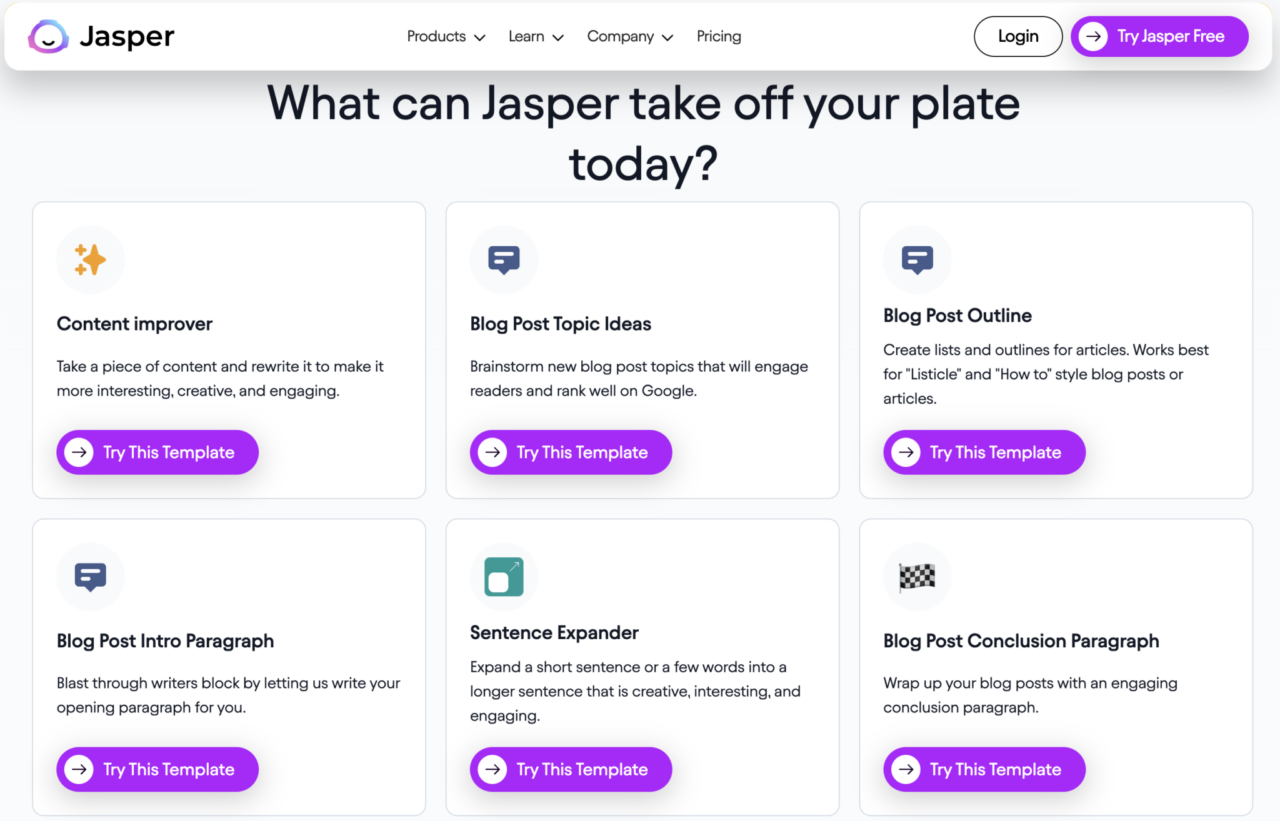Click the Jasper logo icon
Screen dimensions: 1280x821
[x=47, y=37]
